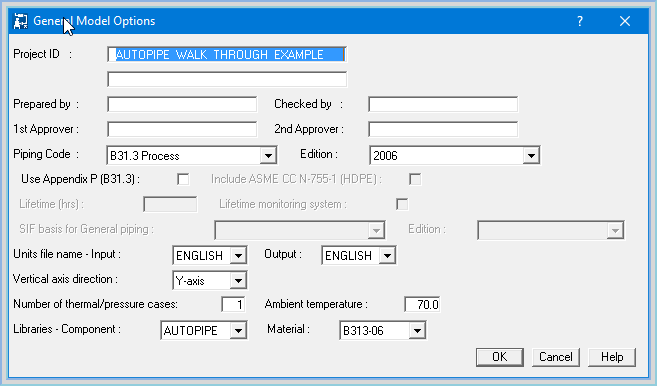This screenshot has height=386, width=657.
Task: Toggle Lifetime monitoring system checkbox
Action: (402, 205)
